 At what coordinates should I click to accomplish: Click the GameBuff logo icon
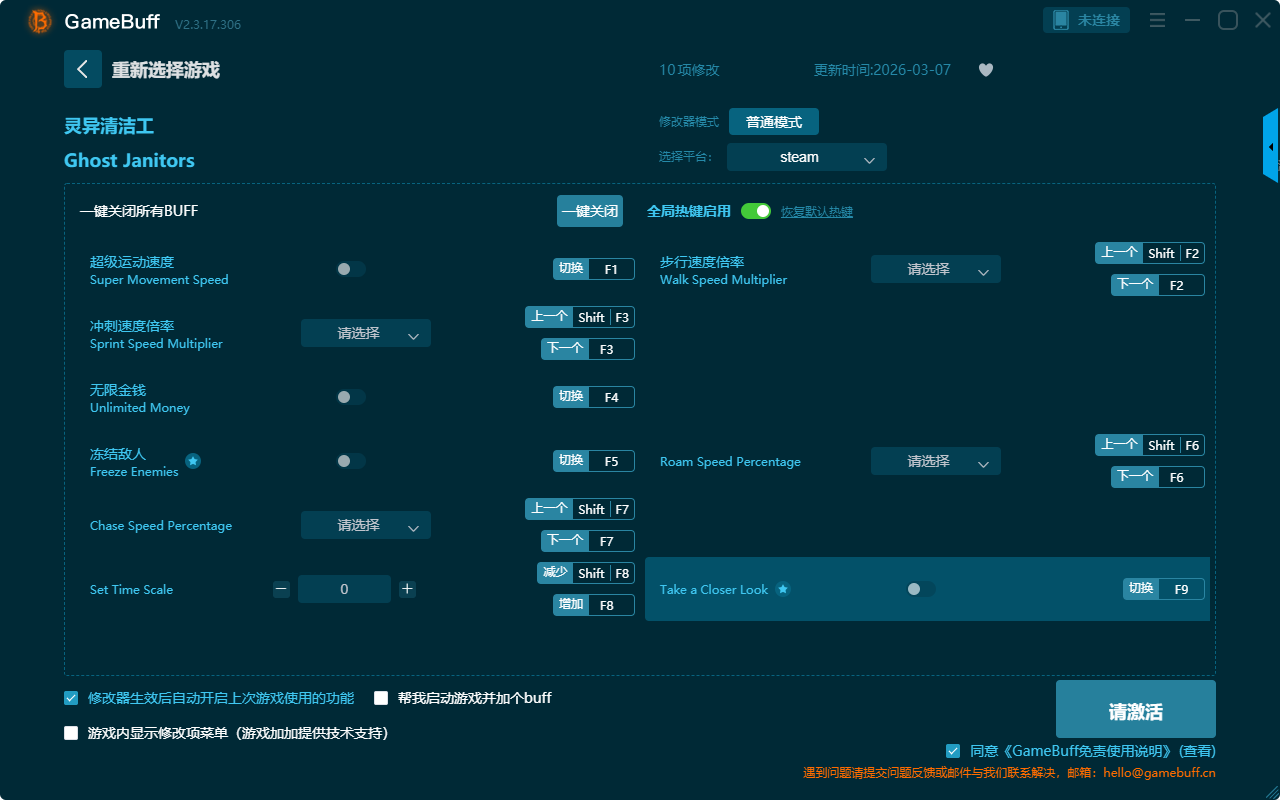tap(40, 21)
